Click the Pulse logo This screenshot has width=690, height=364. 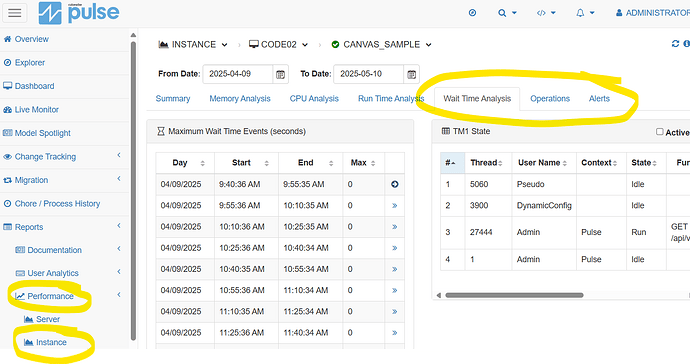click(x=79, y=13)
